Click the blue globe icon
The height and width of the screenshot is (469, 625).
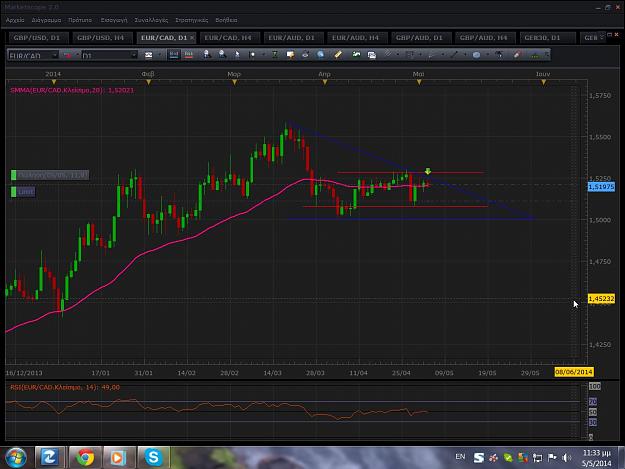click(320, 55)
